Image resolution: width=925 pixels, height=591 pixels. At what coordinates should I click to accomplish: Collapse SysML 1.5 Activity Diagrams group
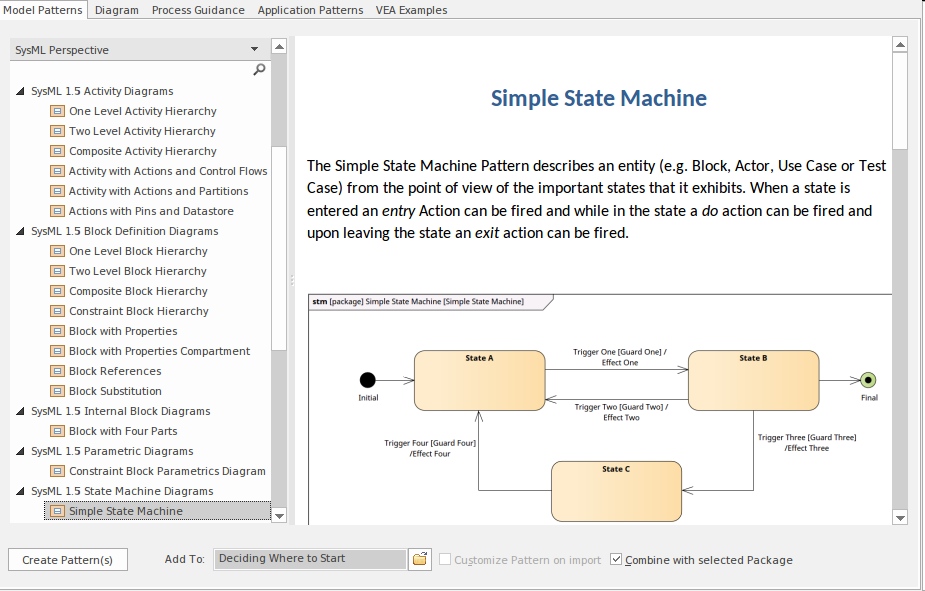click(21, 91)
